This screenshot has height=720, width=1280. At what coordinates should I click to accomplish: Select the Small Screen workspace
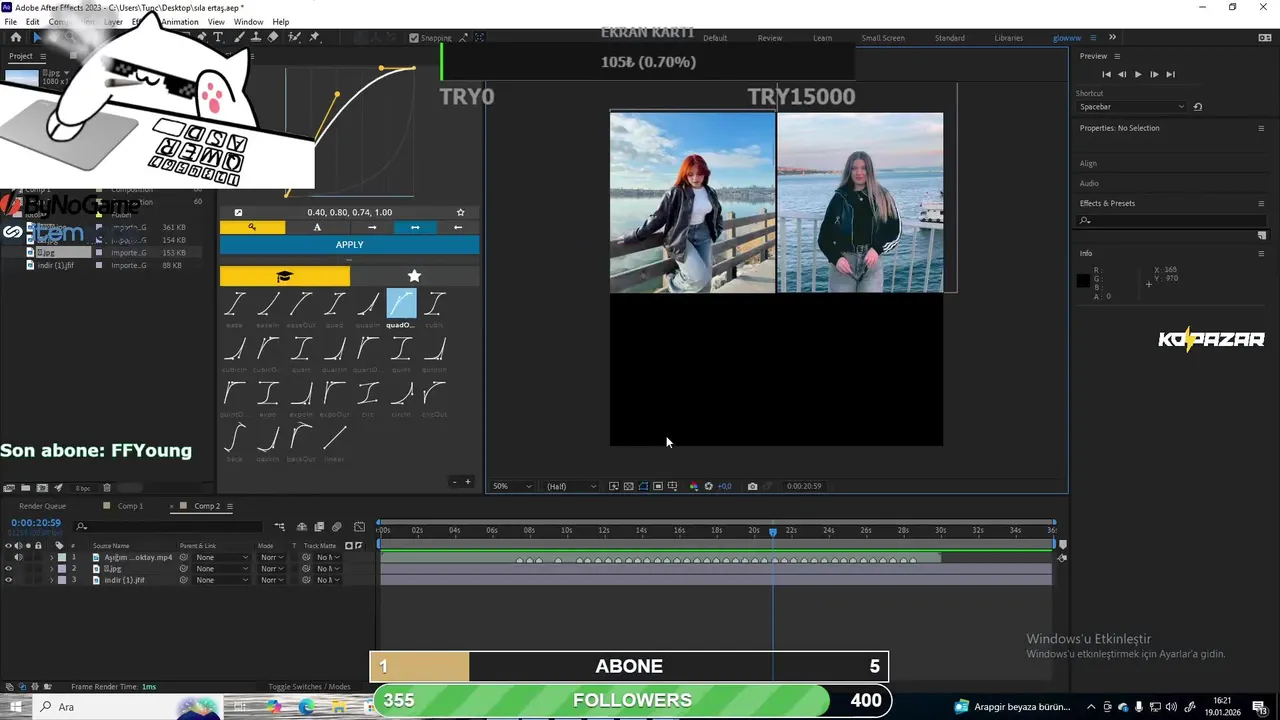tap(883, 38)
